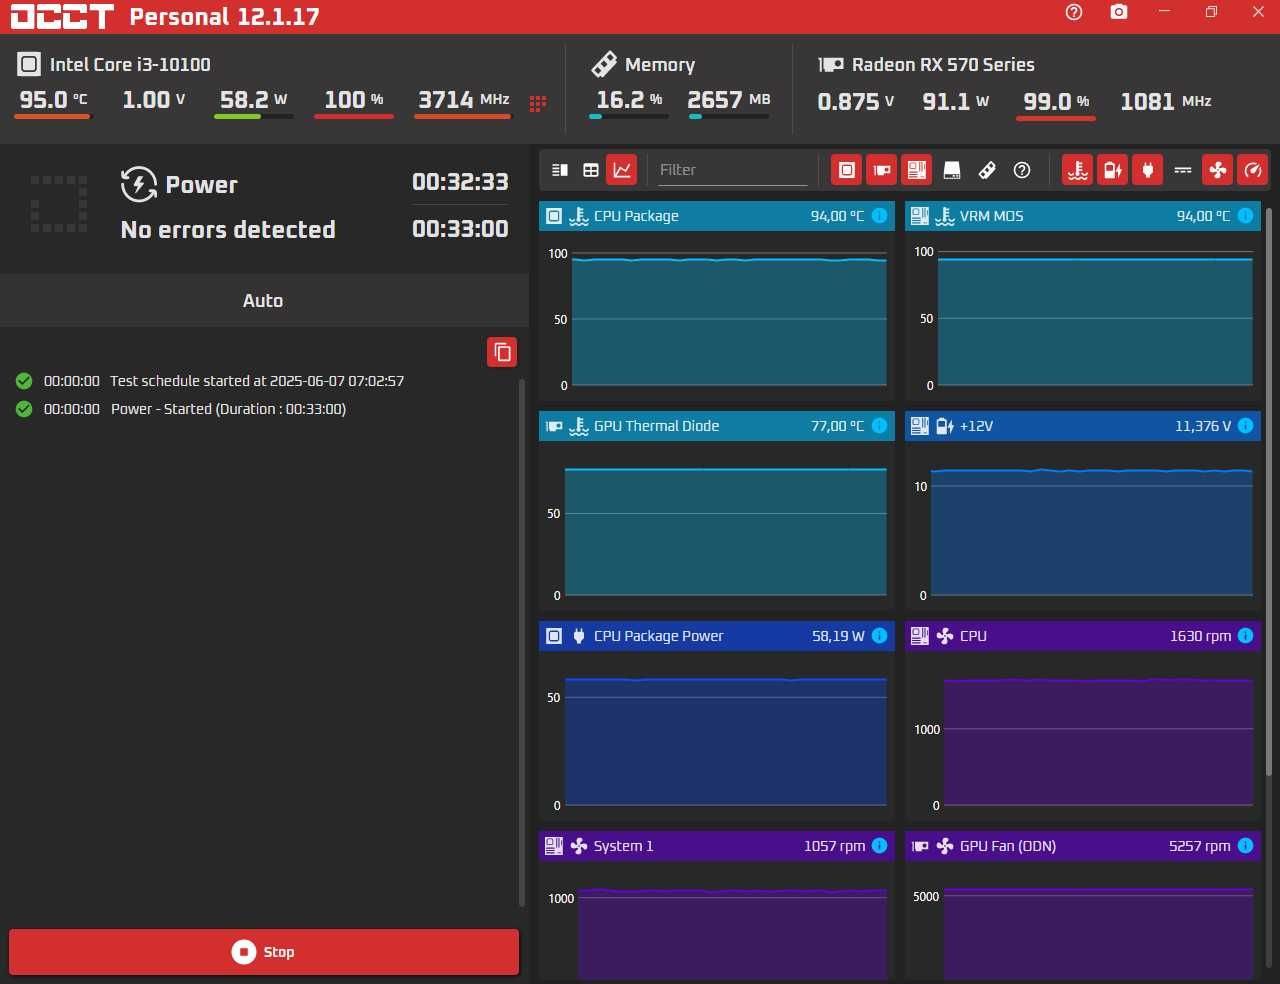Click the GPU voltage value '0.875 V'
The width and height of the screenshot is (1280, 984).
pos(856,102)
